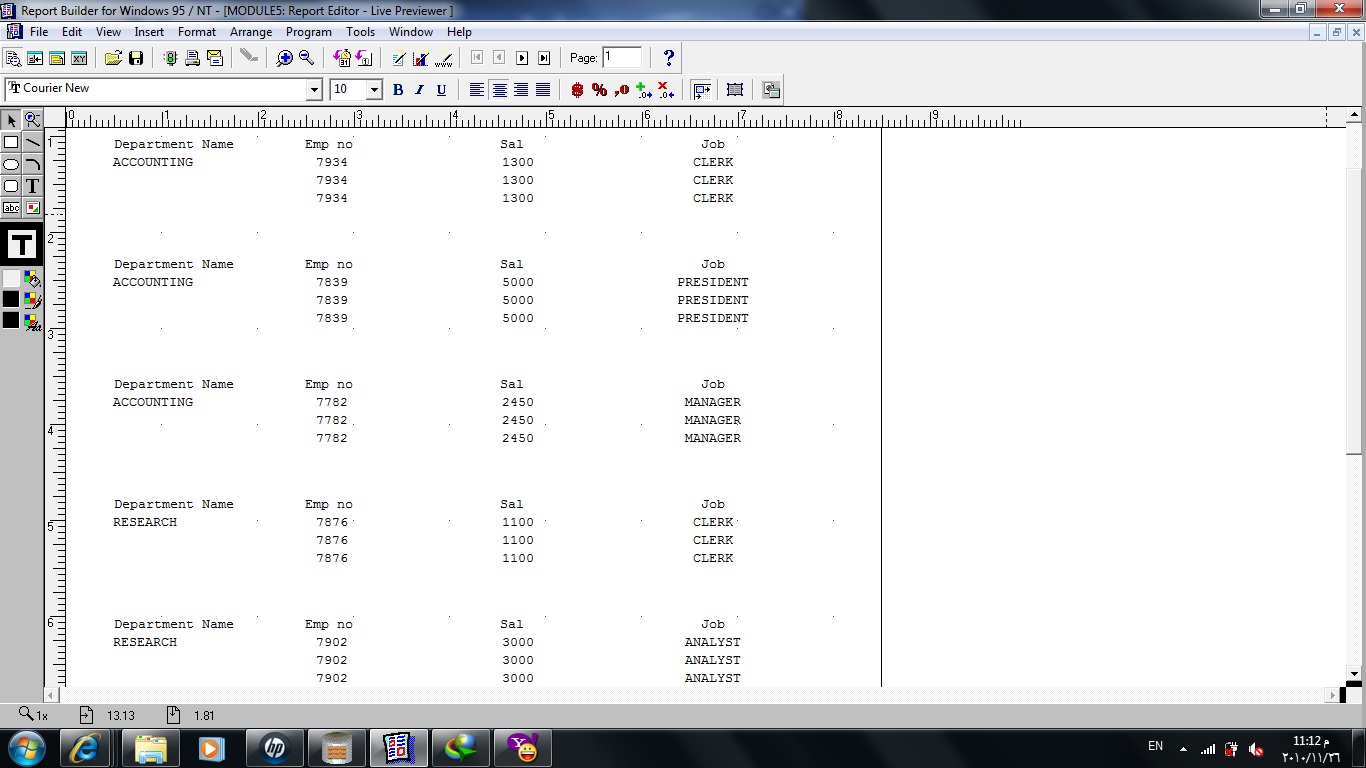Click the Zoom In magnifier icon
1366x768 pixels.
coord(285,58)
